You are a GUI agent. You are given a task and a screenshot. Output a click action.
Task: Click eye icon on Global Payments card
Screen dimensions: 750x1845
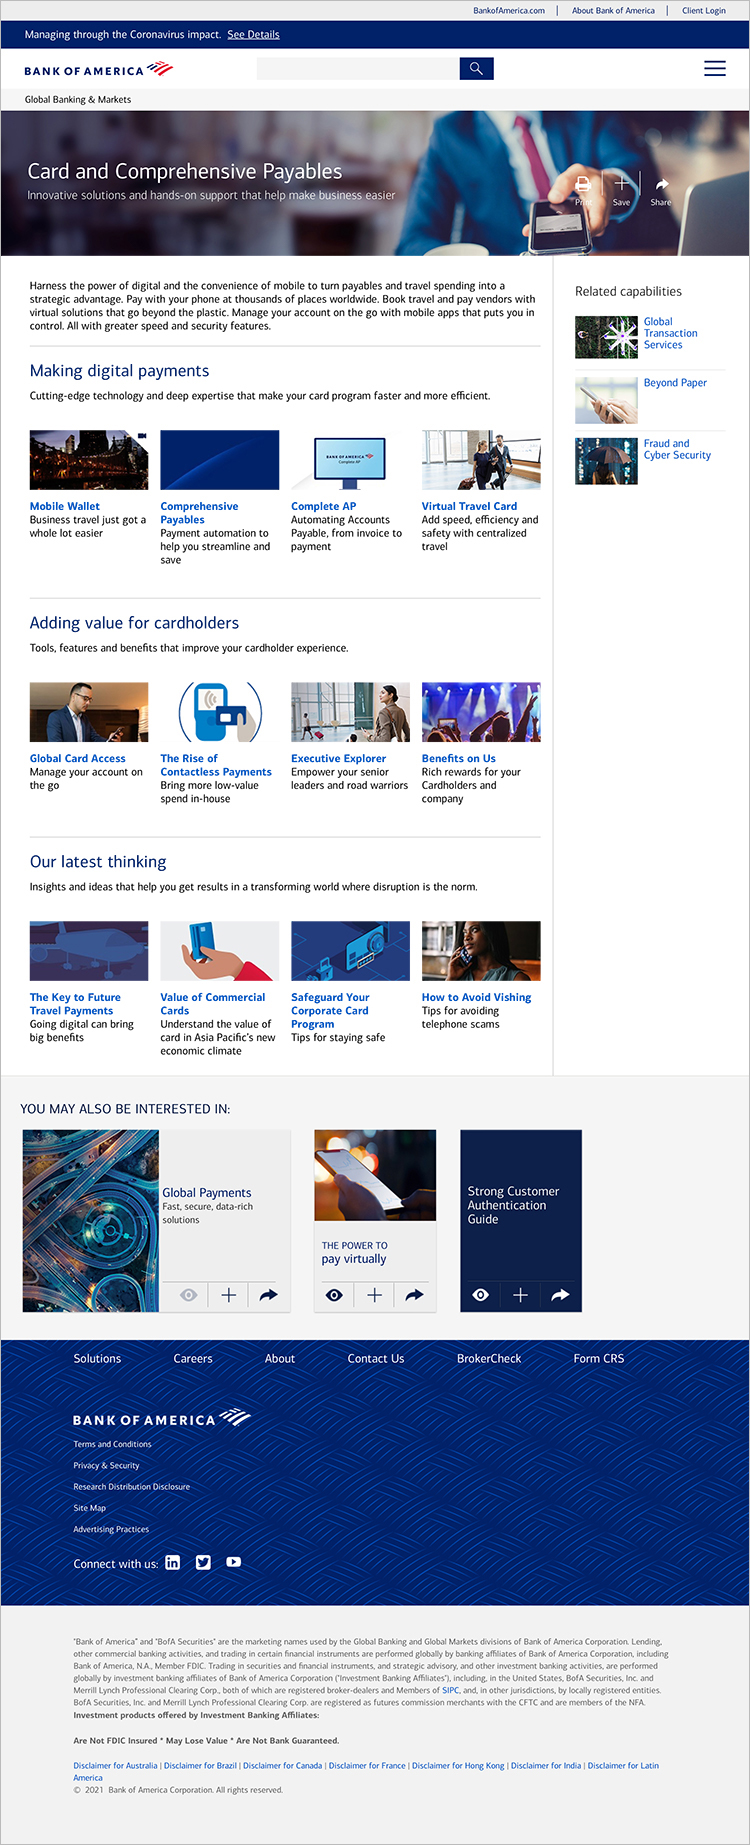click(189, 1295)
